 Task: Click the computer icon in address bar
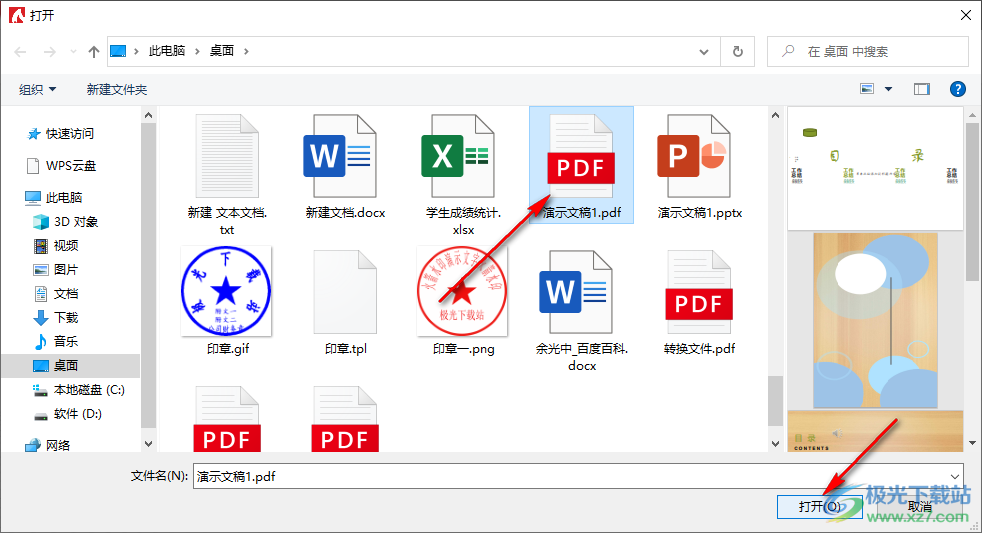pos(118,51)
